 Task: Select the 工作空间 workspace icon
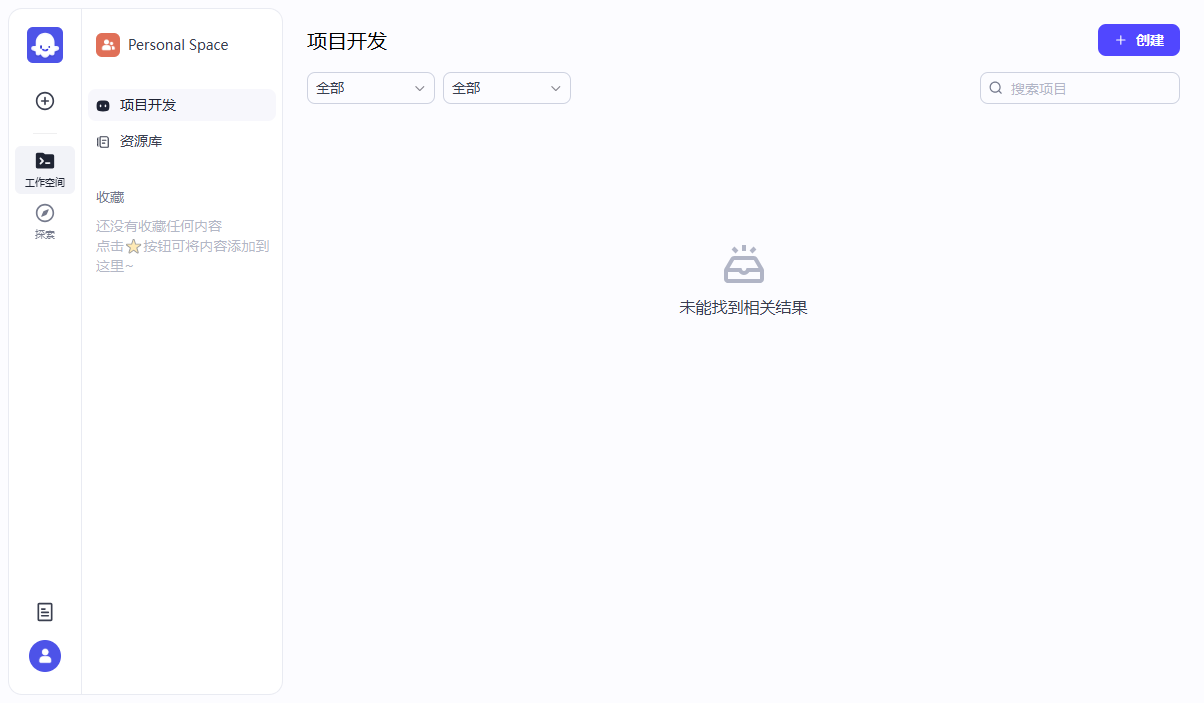[44, 166]
